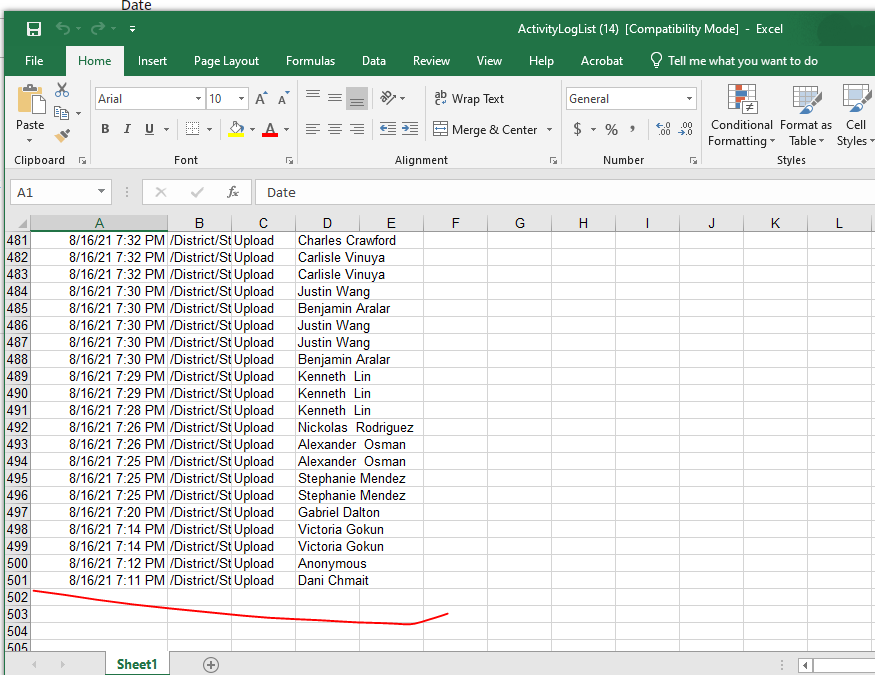
Task: Open Conditional Formatting menu
Action: [x=742, y=115]
